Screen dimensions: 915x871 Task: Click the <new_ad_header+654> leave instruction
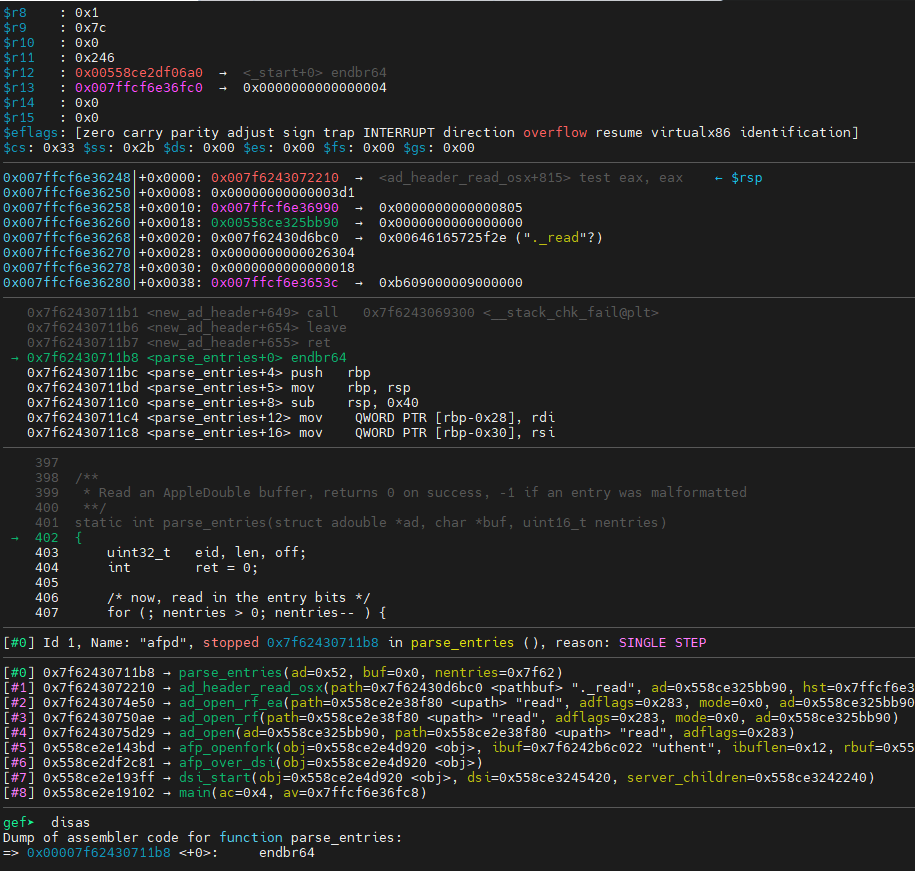point(187,328)
